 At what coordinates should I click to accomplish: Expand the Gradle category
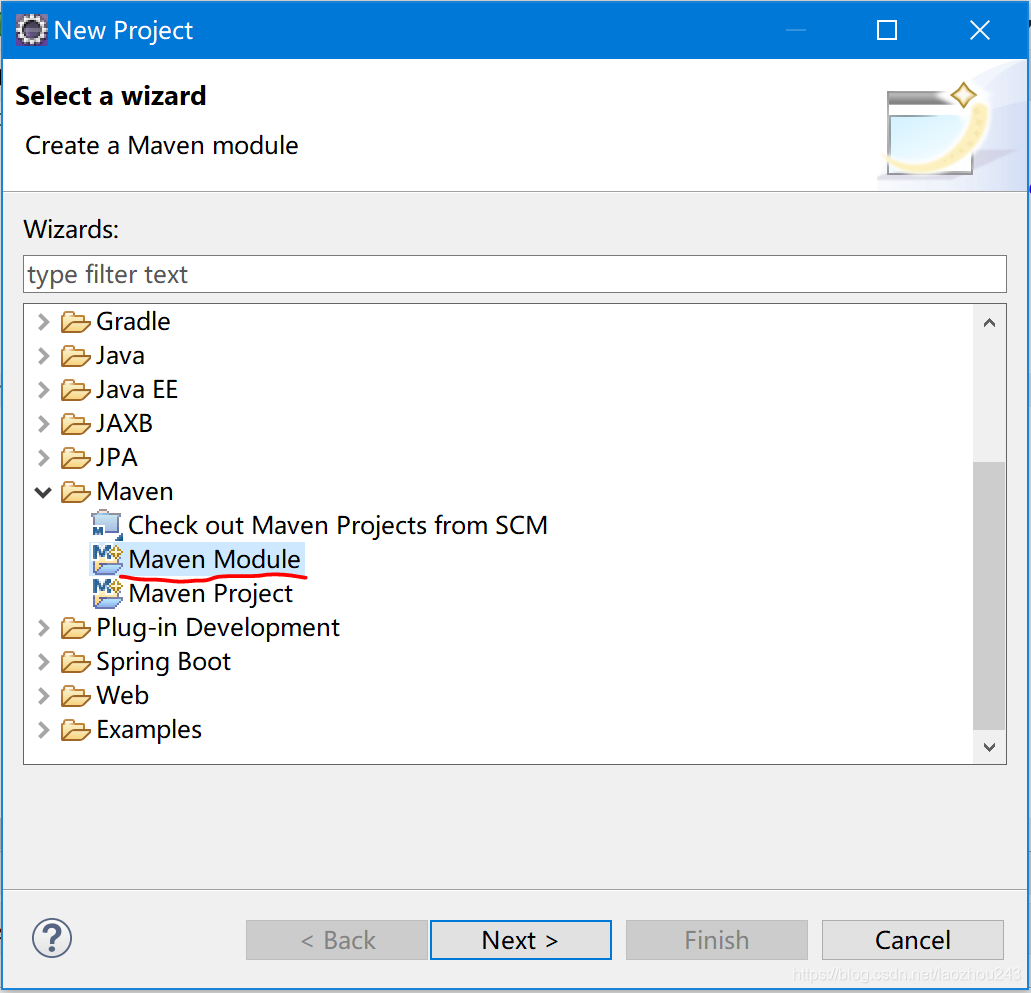click(43, 322)
